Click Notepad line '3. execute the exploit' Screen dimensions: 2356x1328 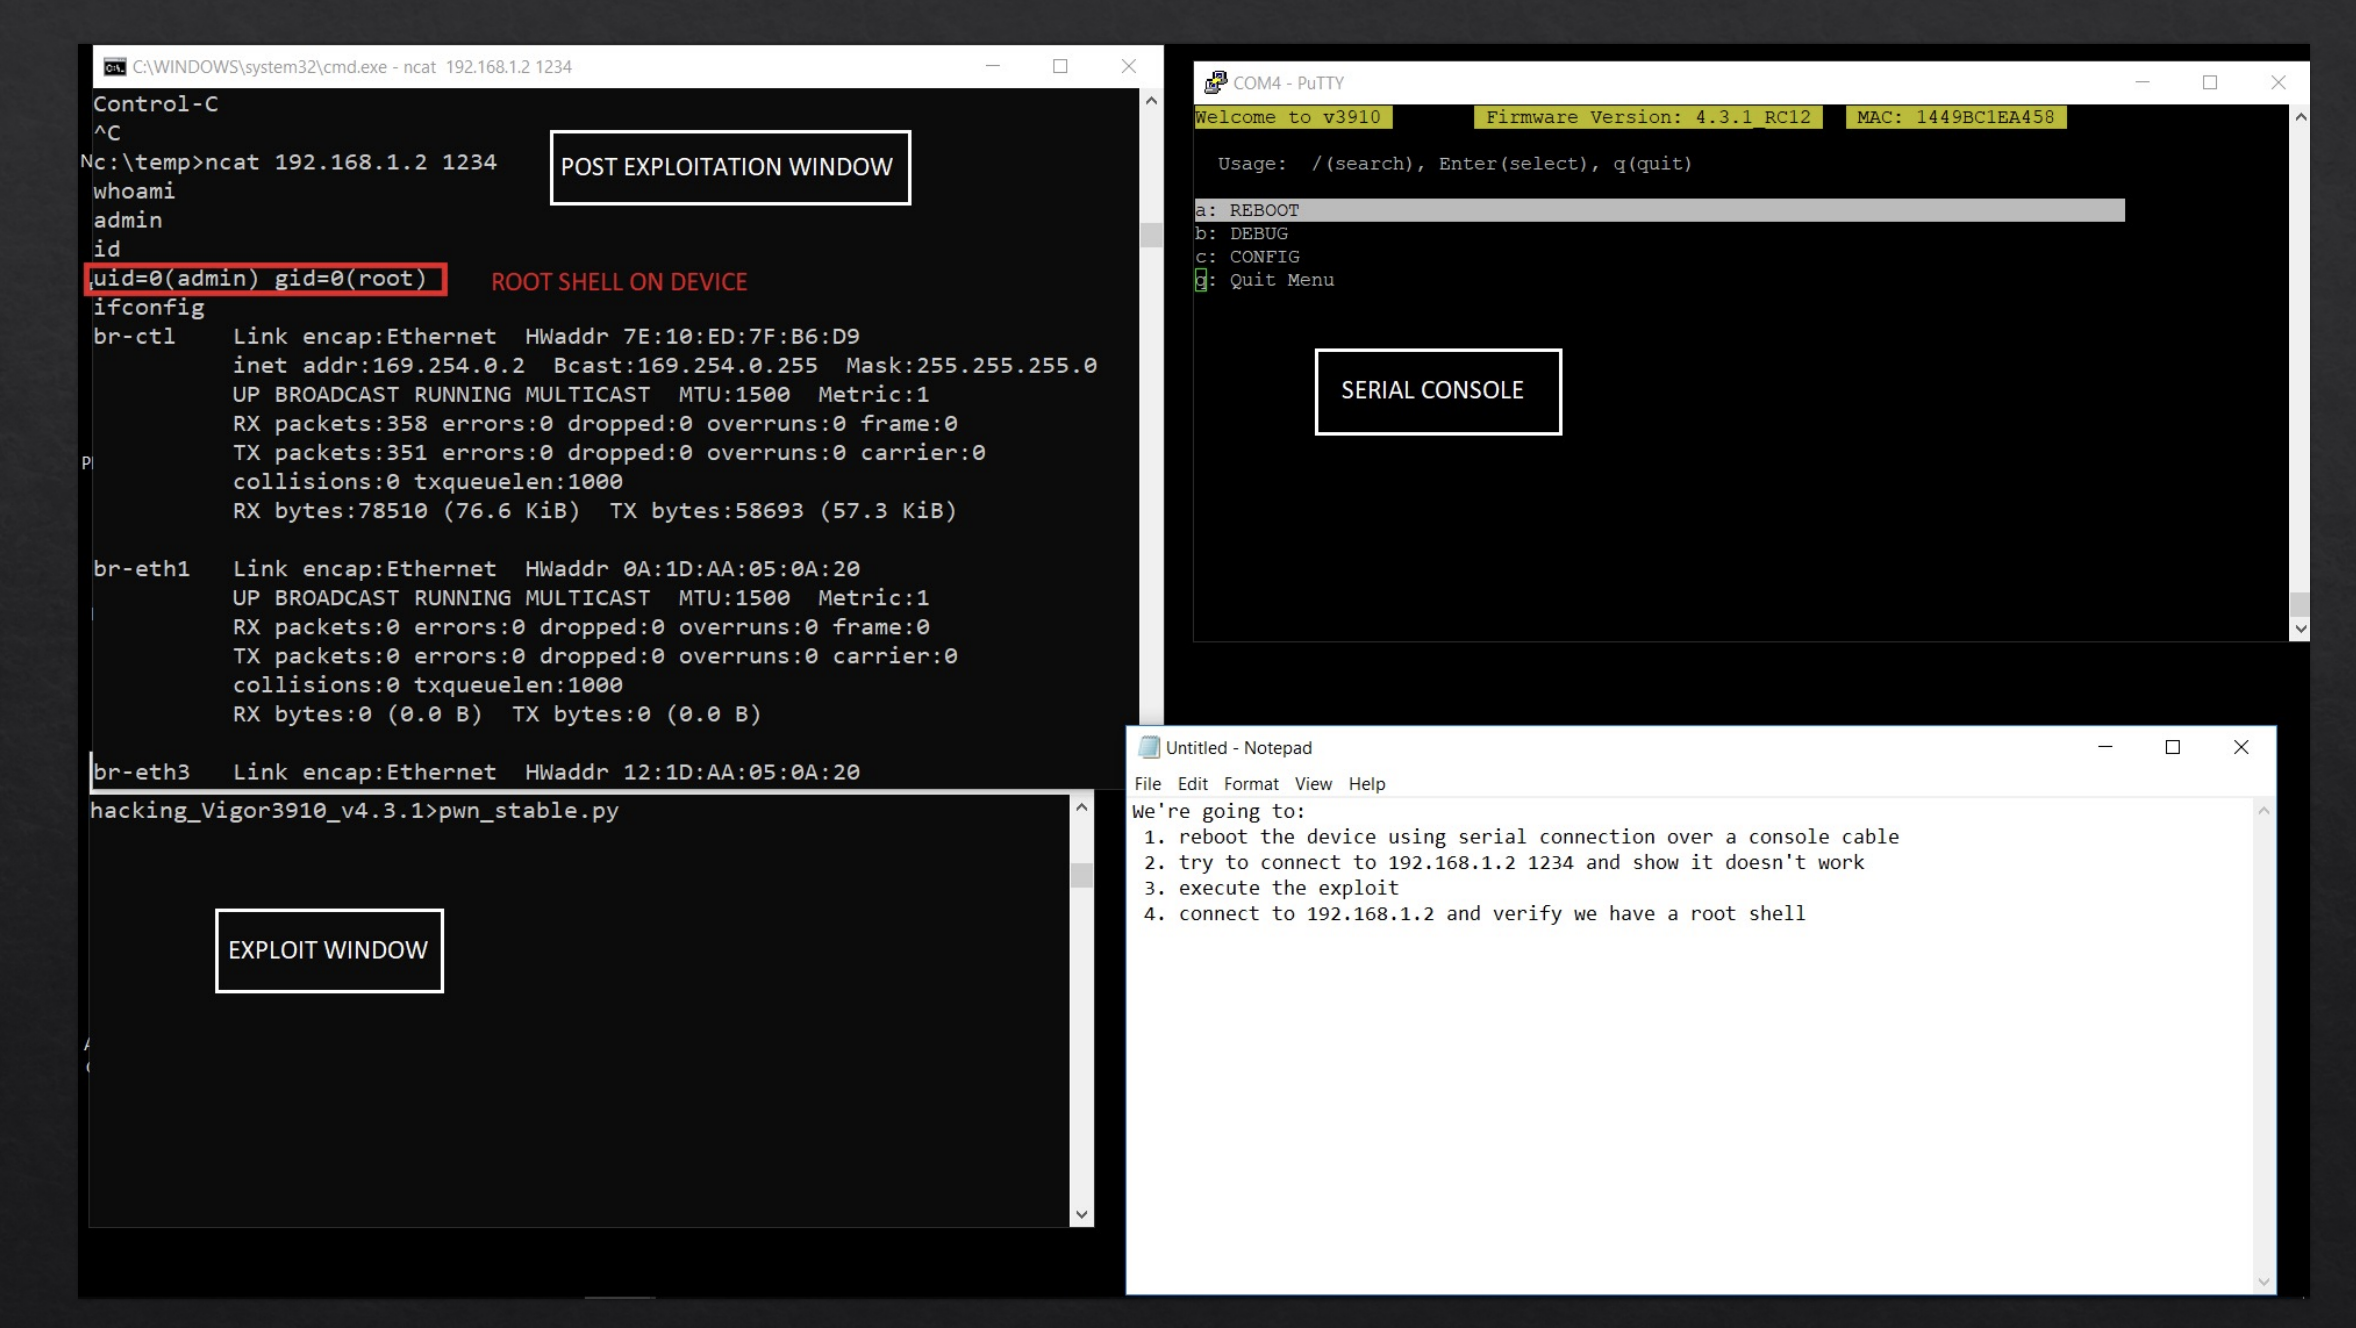tap(1271, 888)
